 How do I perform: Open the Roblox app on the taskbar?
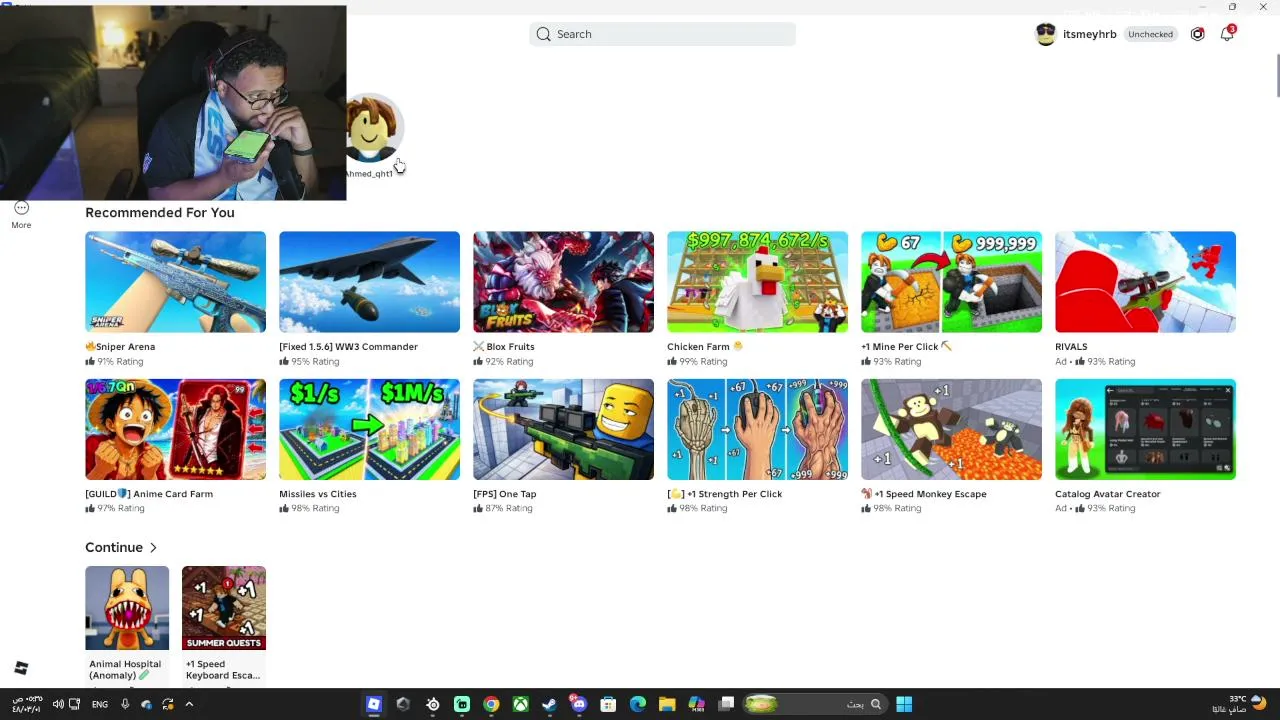coord(374,704)
